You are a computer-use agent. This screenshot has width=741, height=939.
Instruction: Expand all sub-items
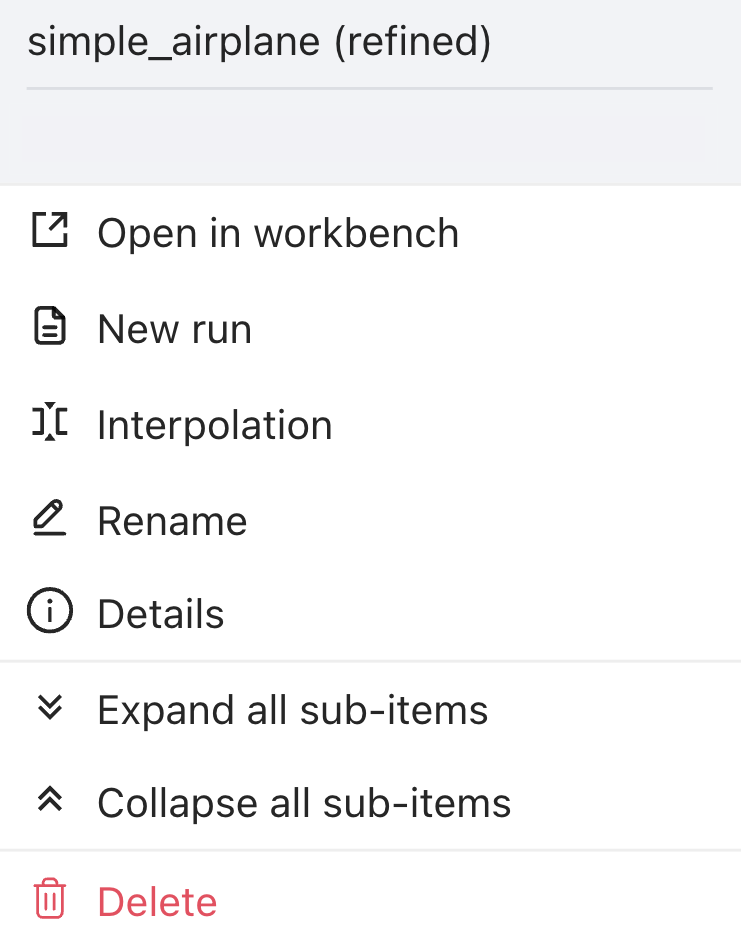coord(292,710)
